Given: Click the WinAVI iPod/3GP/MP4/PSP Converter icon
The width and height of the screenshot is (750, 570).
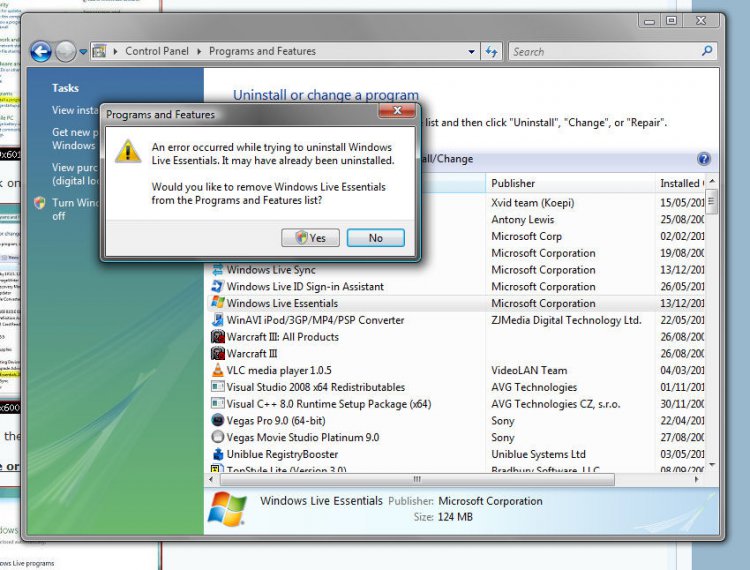Looking at the screenshot, I should pos(218,319).
